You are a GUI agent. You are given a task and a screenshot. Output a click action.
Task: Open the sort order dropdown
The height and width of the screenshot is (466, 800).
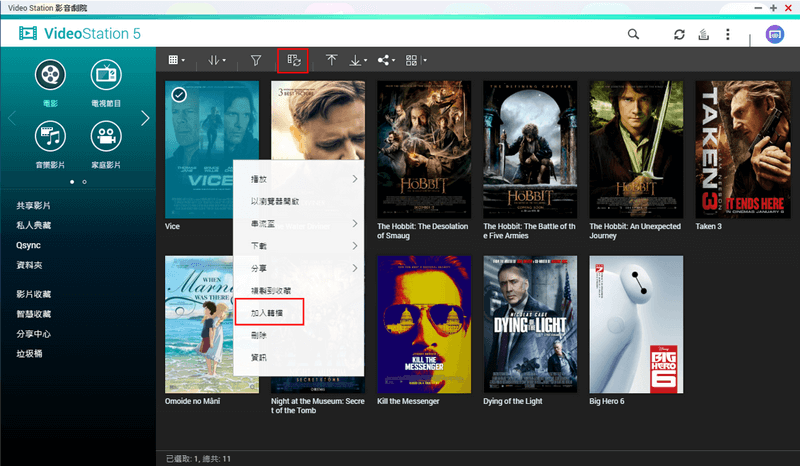217,60
